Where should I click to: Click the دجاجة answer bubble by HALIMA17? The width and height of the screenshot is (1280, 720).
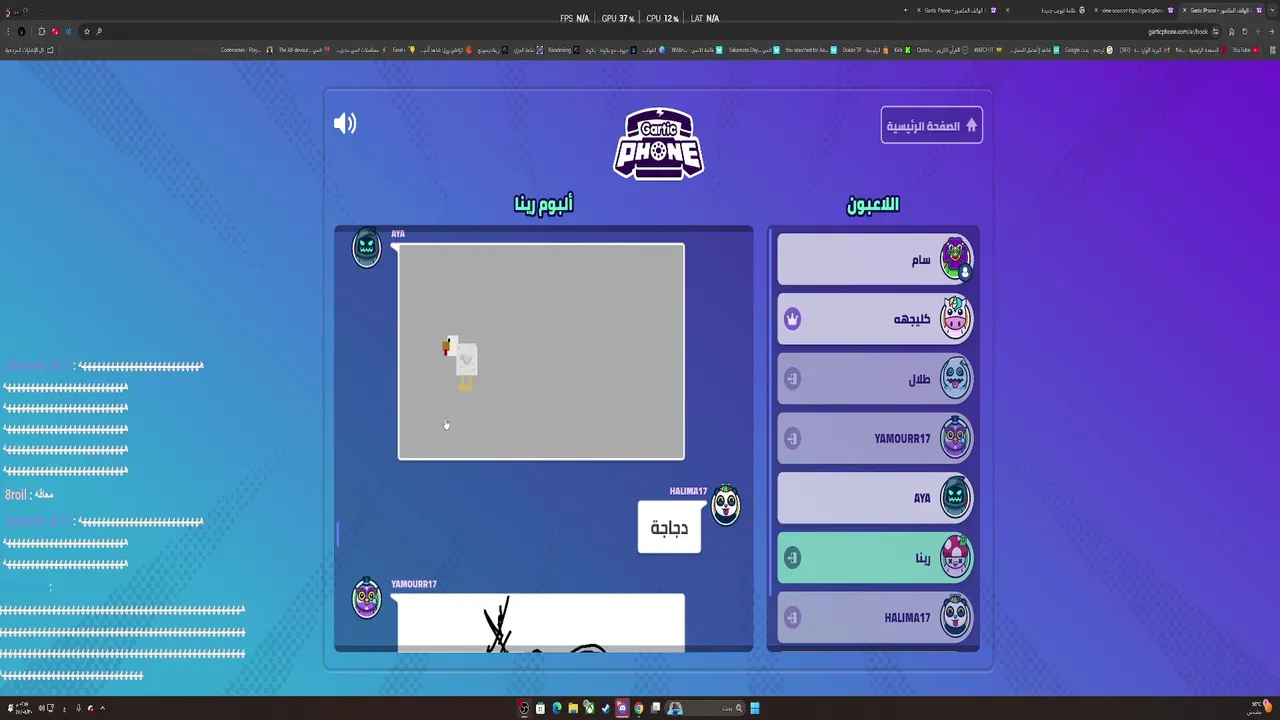669,527
